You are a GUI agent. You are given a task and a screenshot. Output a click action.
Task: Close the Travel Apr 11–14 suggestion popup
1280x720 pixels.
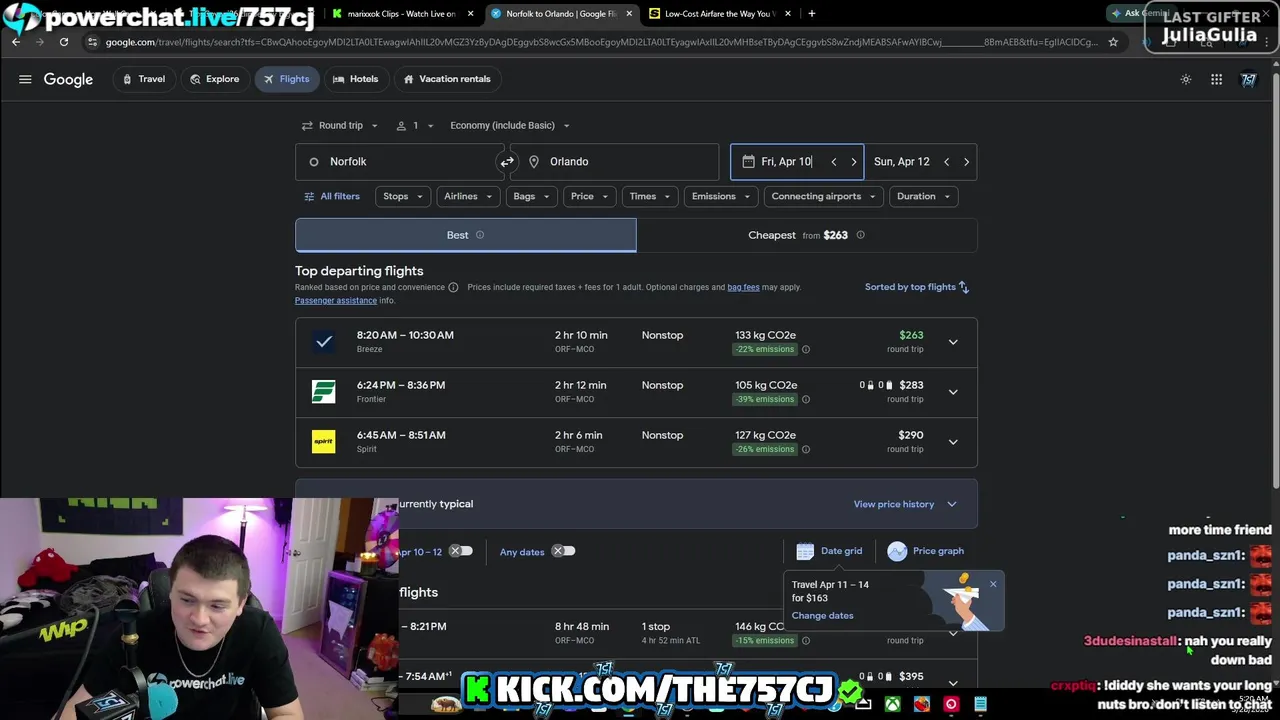(x=993, y=584)
